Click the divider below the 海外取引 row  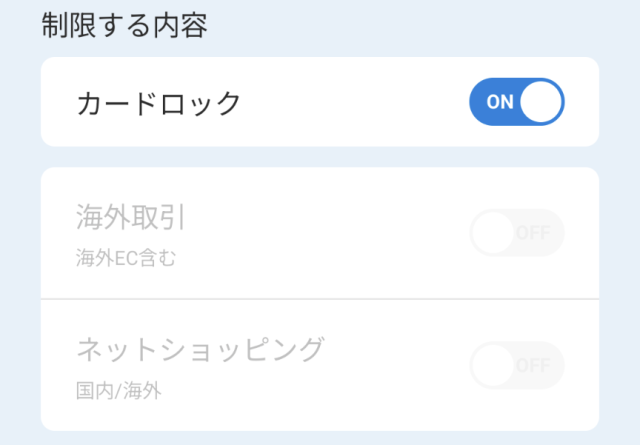tap(320, 299)
